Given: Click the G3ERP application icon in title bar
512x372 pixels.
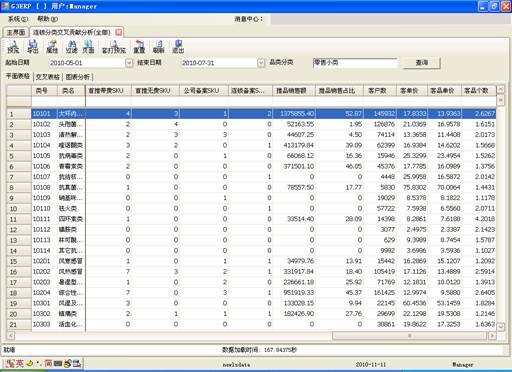Looking at the screenshot, I should coord(5,6).
